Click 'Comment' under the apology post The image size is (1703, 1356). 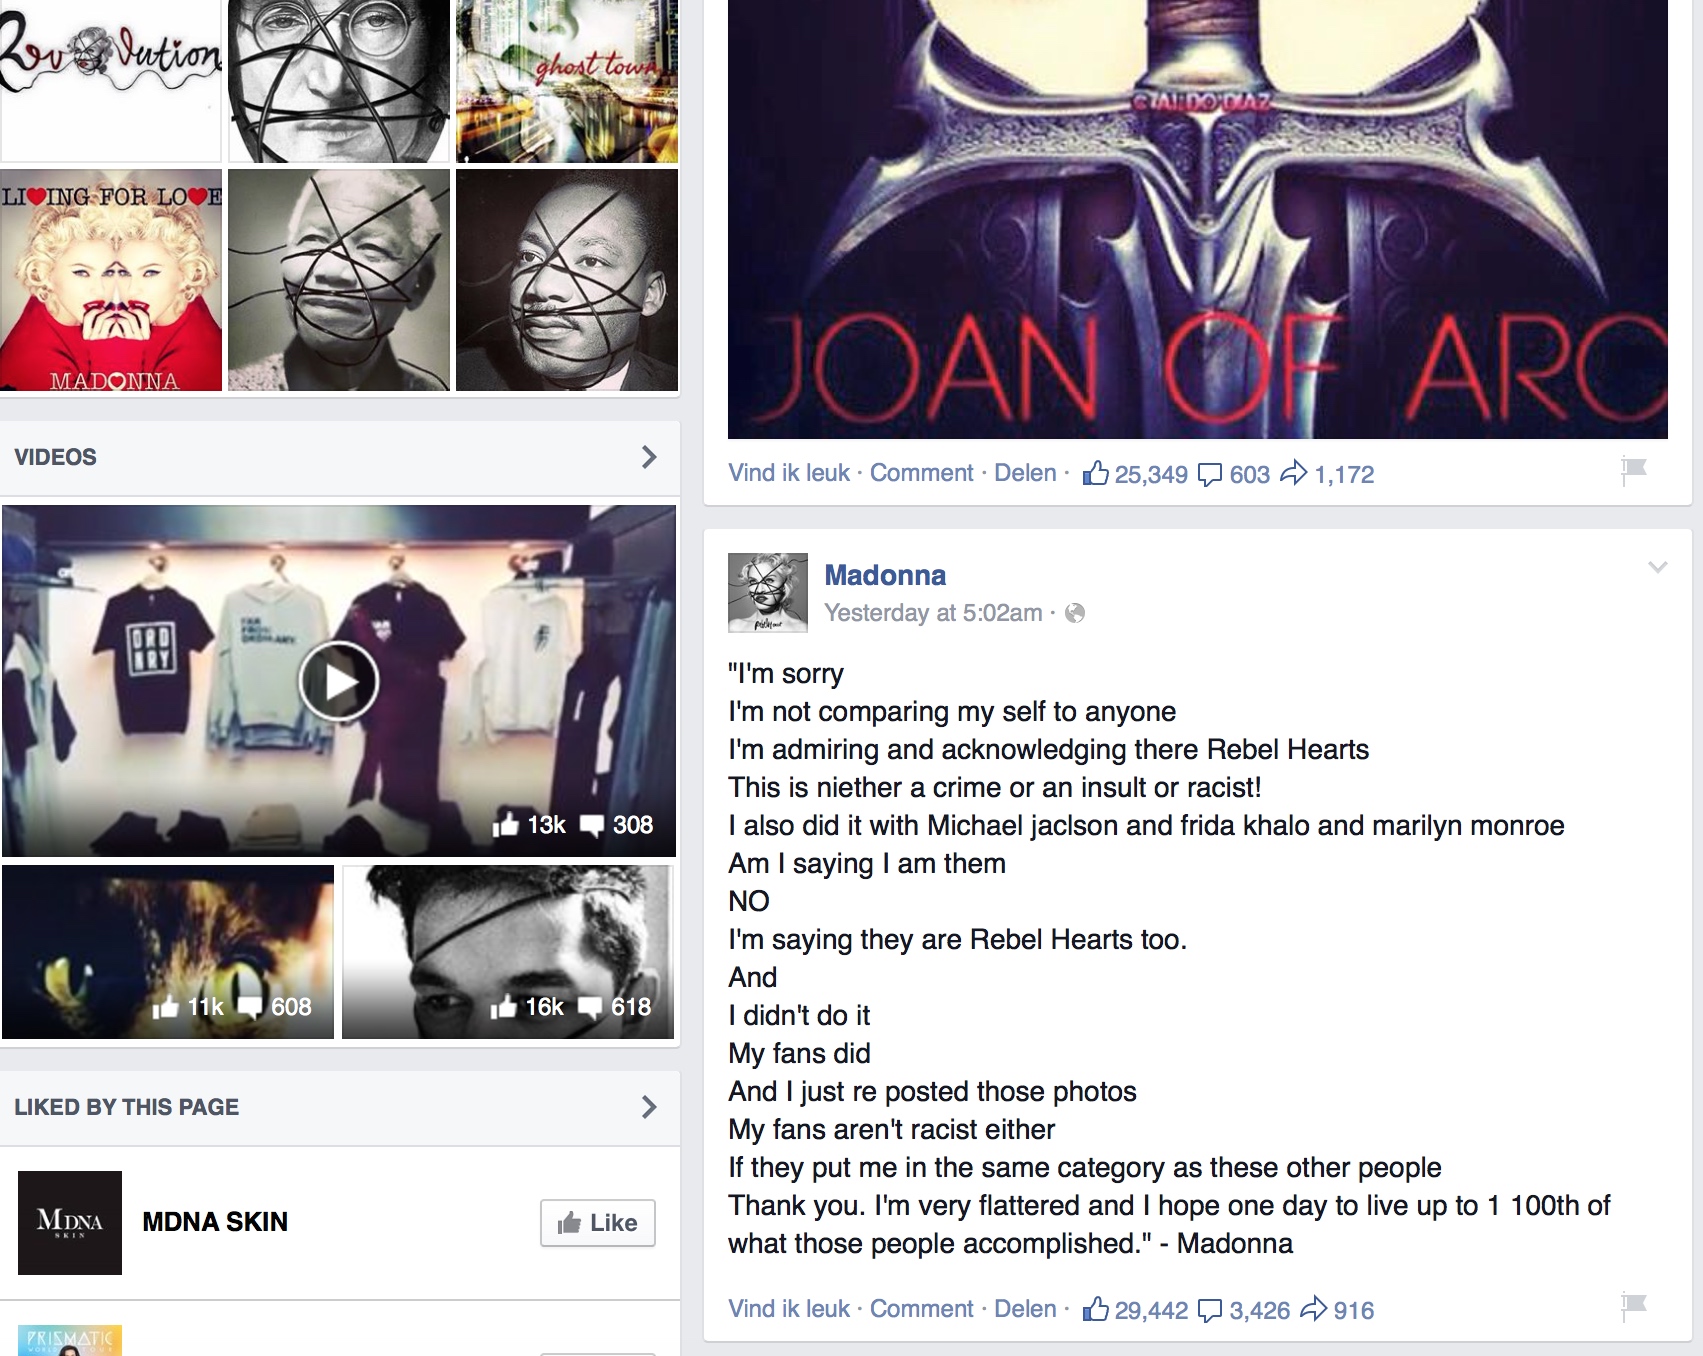921,1309
